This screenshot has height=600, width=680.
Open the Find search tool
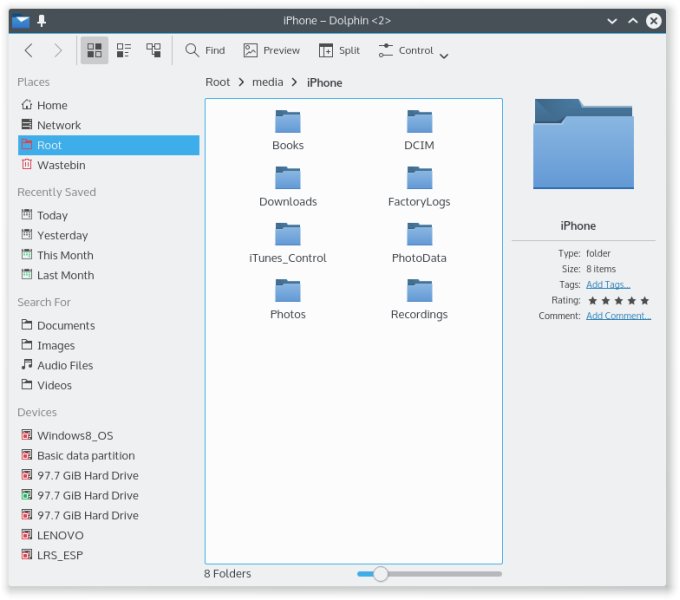(205, 50)
